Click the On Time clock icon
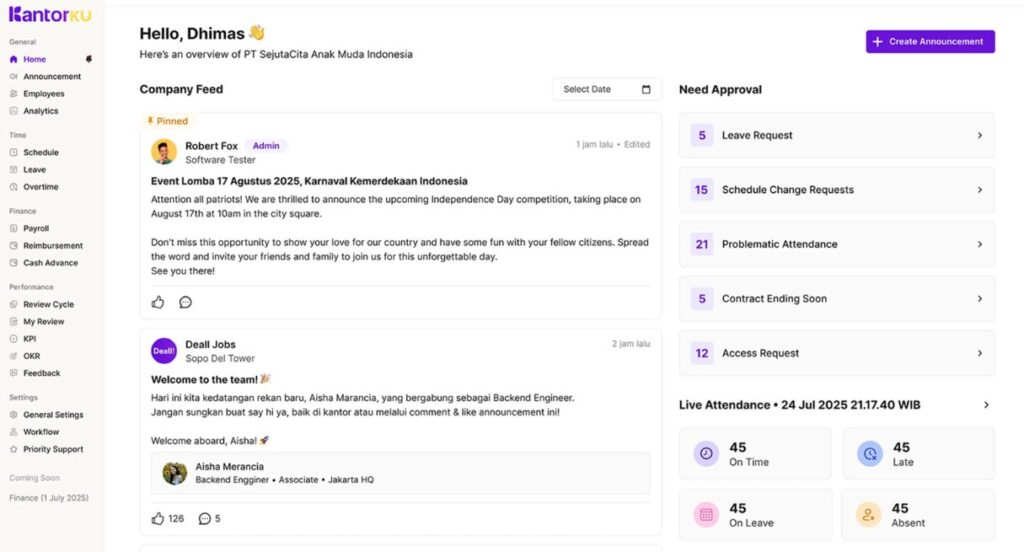1024x552 pixels. coord(706,454)
